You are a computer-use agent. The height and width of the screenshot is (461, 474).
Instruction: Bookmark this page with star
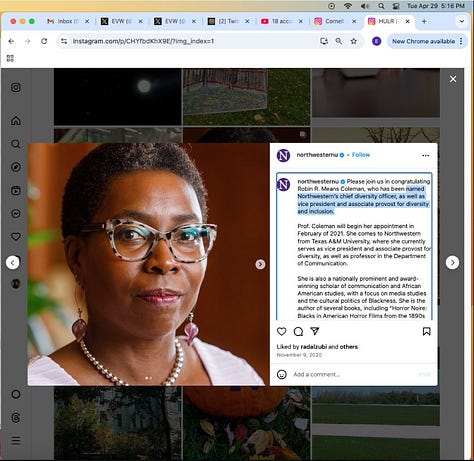(354, 41)
